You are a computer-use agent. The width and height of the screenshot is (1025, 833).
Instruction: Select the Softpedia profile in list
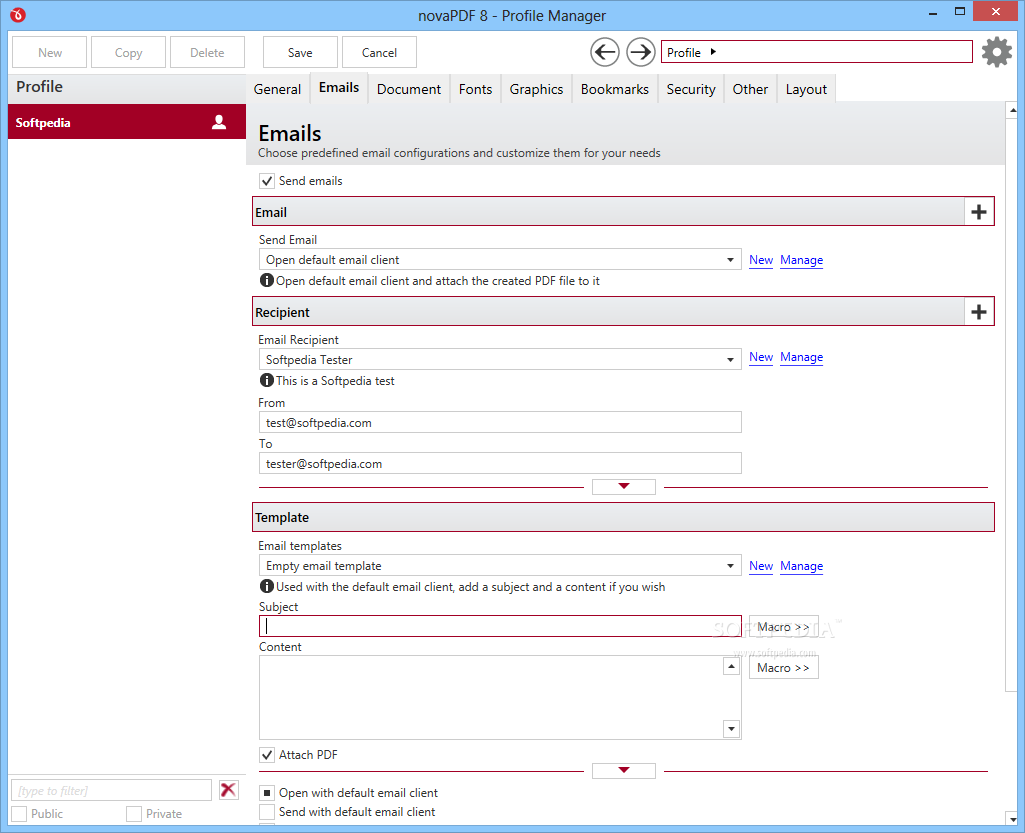(x=127, y=122)
